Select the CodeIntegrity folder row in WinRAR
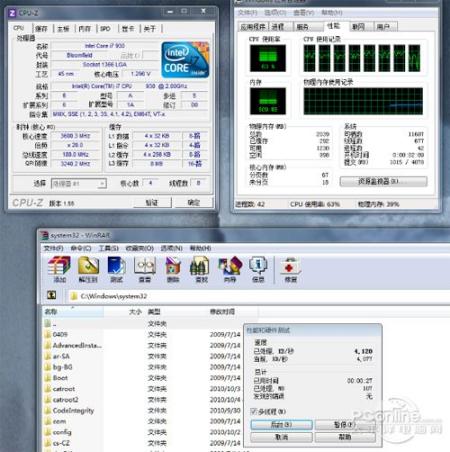 (143, 410)
